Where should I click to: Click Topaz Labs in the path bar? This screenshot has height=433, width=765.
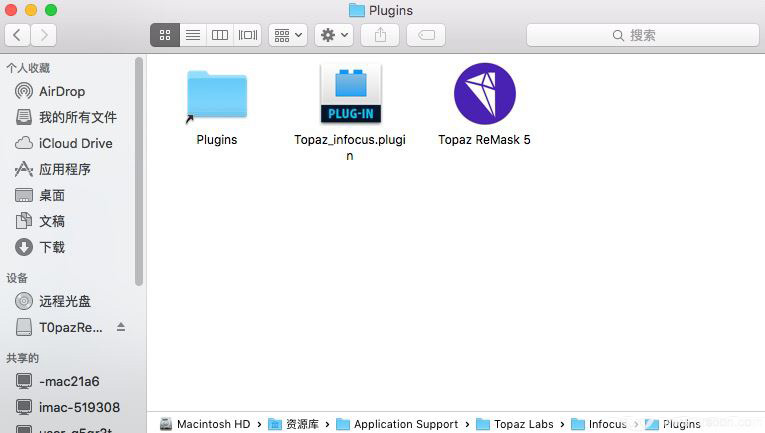point(515,424)
